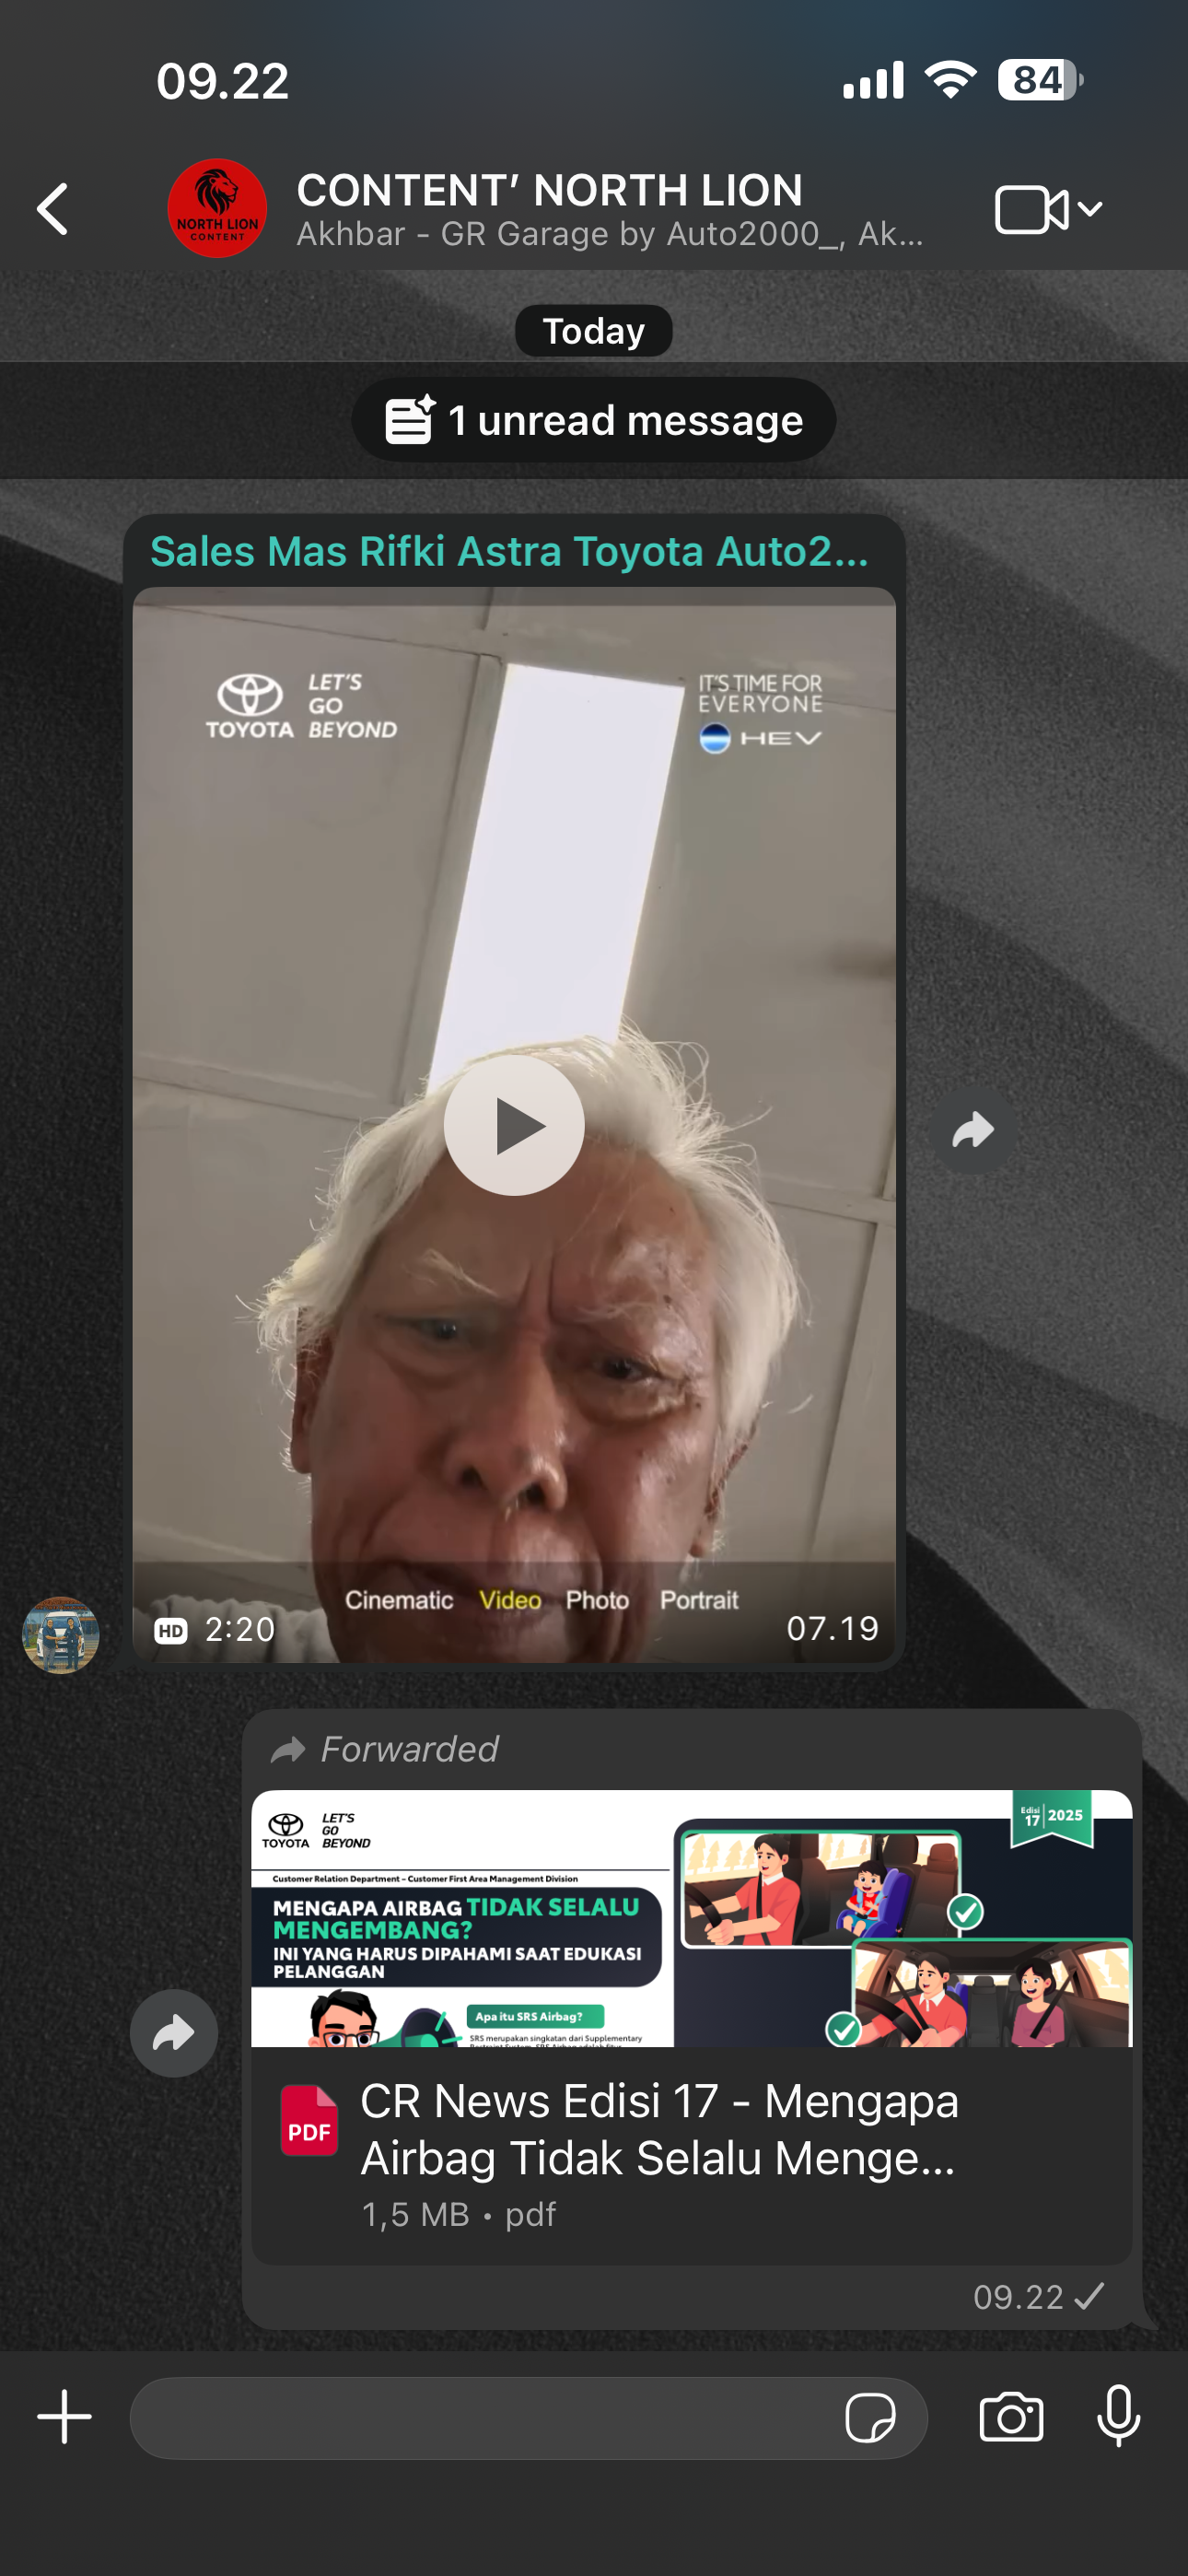Tap the HD badge on the video

pos(171,1631)
